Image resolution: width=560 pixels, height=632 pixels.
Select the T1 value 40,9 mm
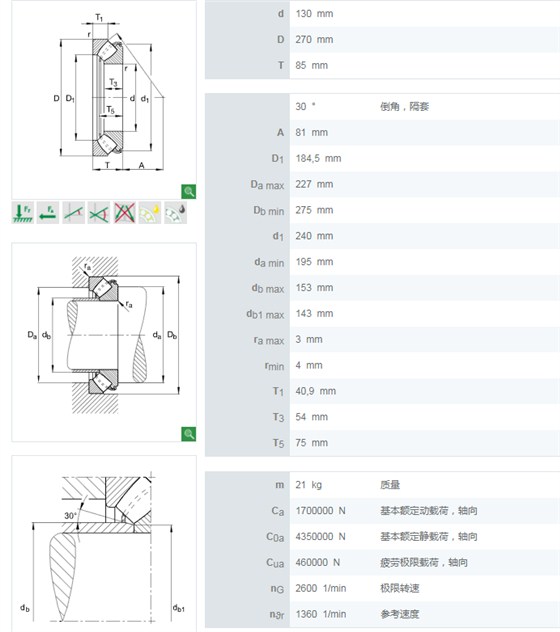tap(316, 391)
